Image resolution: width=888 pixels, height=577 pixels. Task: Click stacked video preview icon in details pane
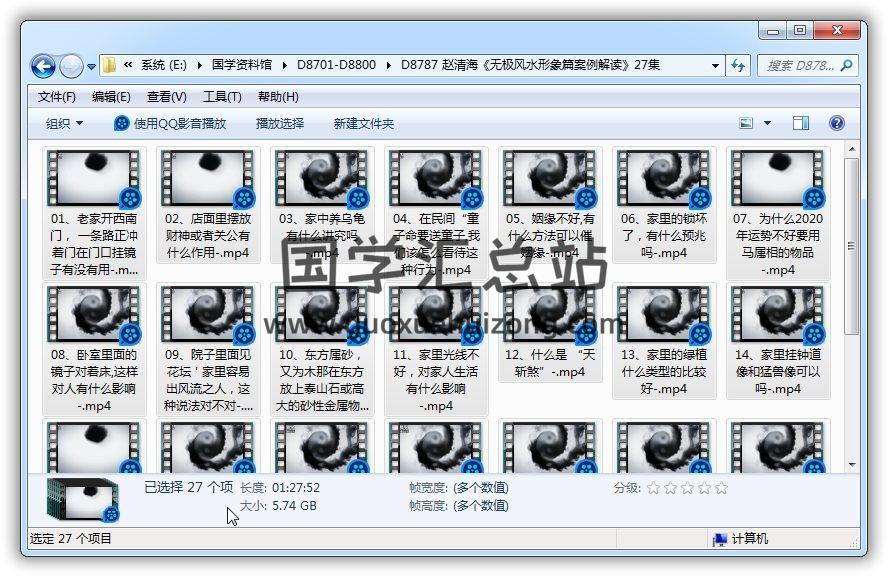pyautogui.click(x=83, y=500)
